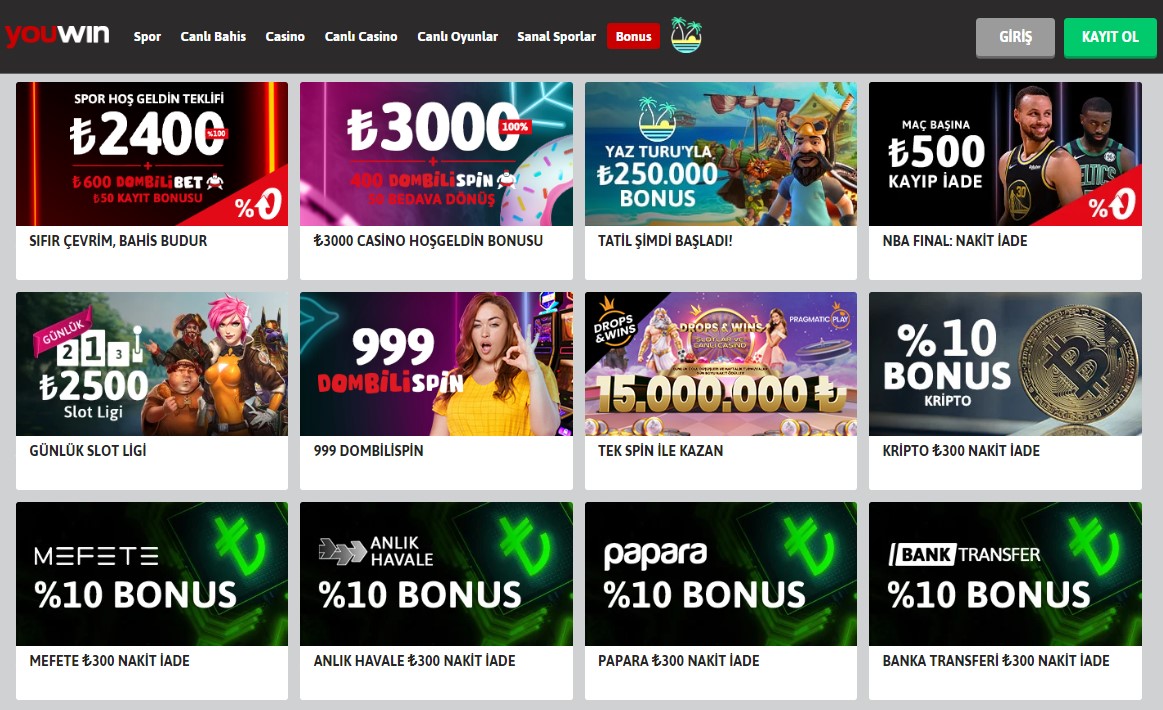Open the Spor menu
1163x710 pixels.
point(147,36)
